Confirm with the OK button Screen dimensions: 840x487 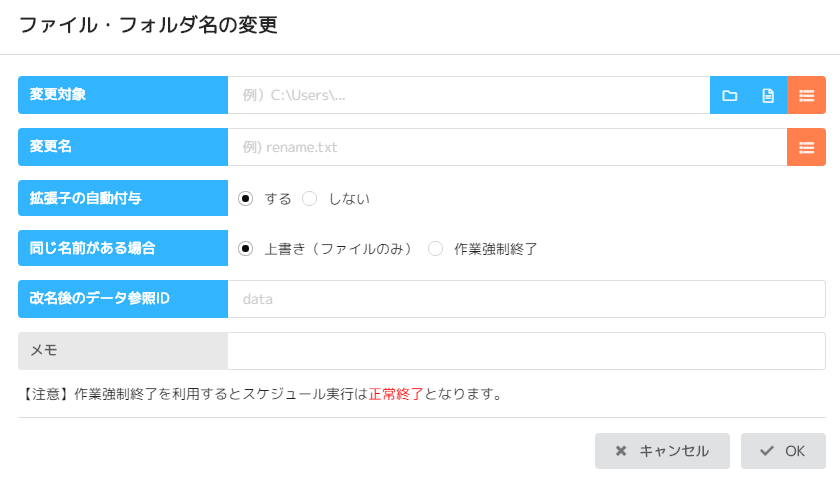[783, 451]
